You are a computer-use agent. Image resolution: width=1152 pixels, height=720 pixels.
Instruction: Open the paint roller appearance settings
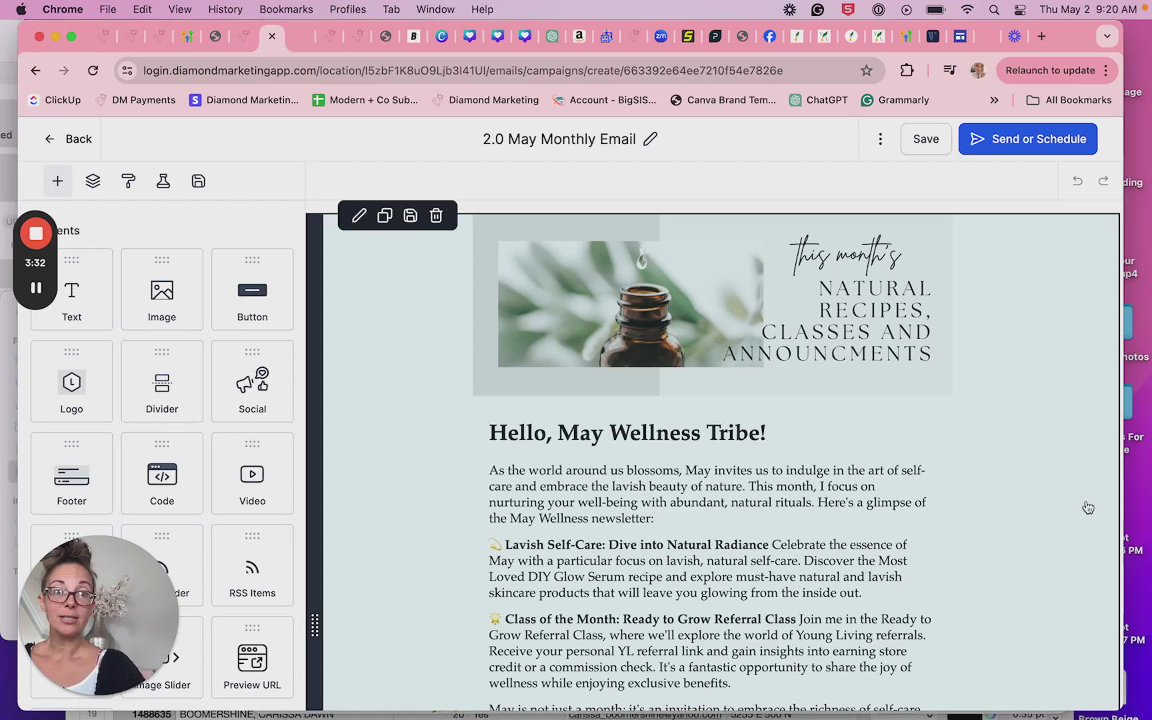[x=128, y=181]
